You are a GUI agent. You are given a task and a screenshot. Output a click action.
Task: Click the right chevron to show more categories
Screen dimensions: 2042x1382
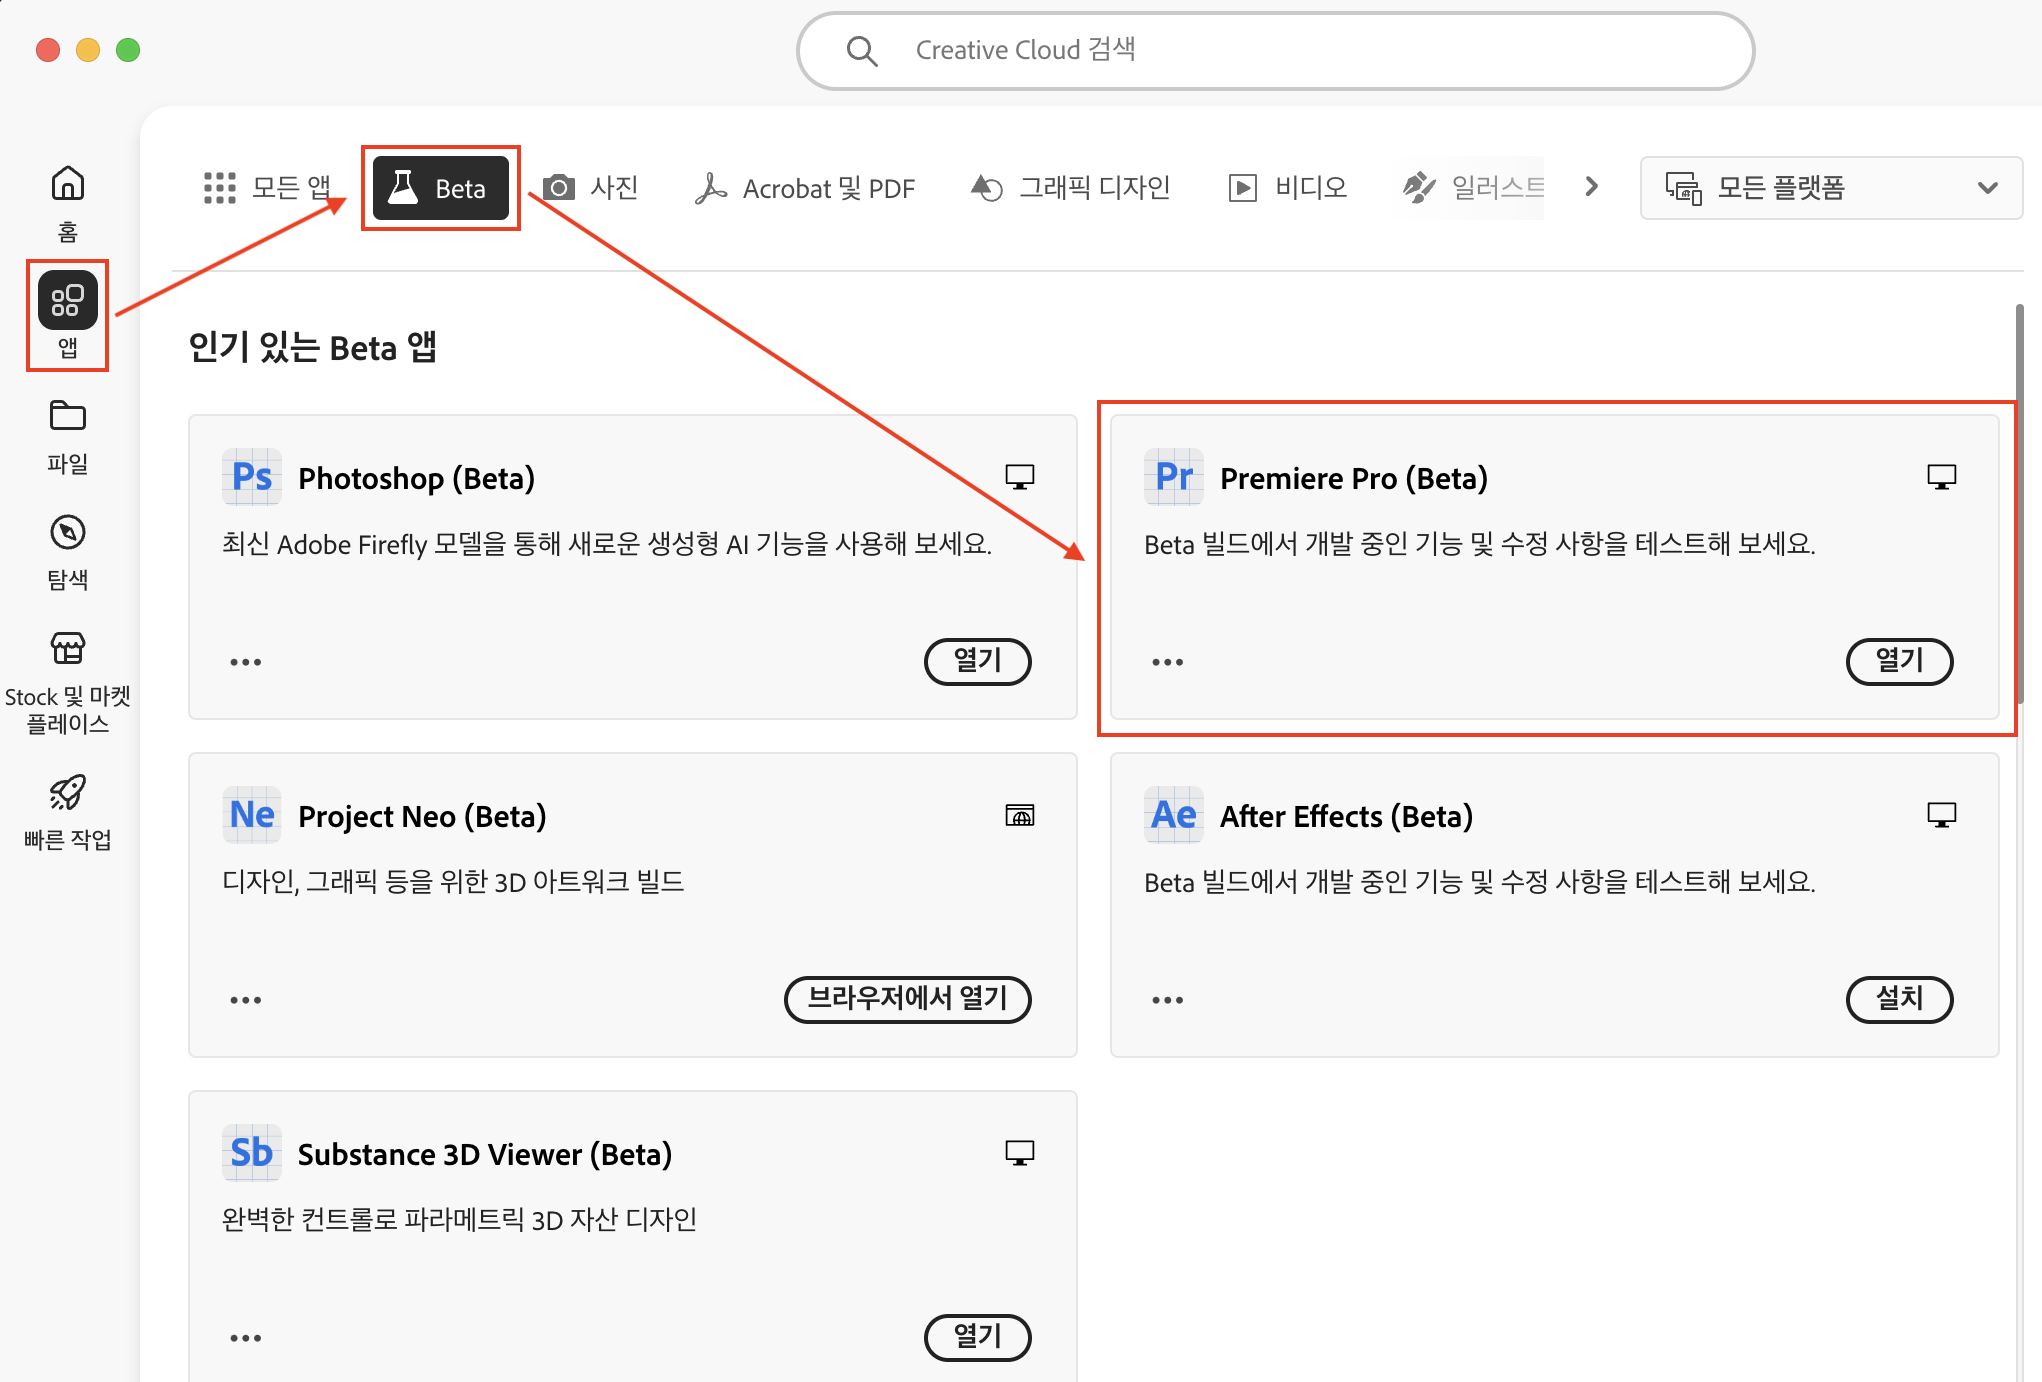tap(1590, 186)
